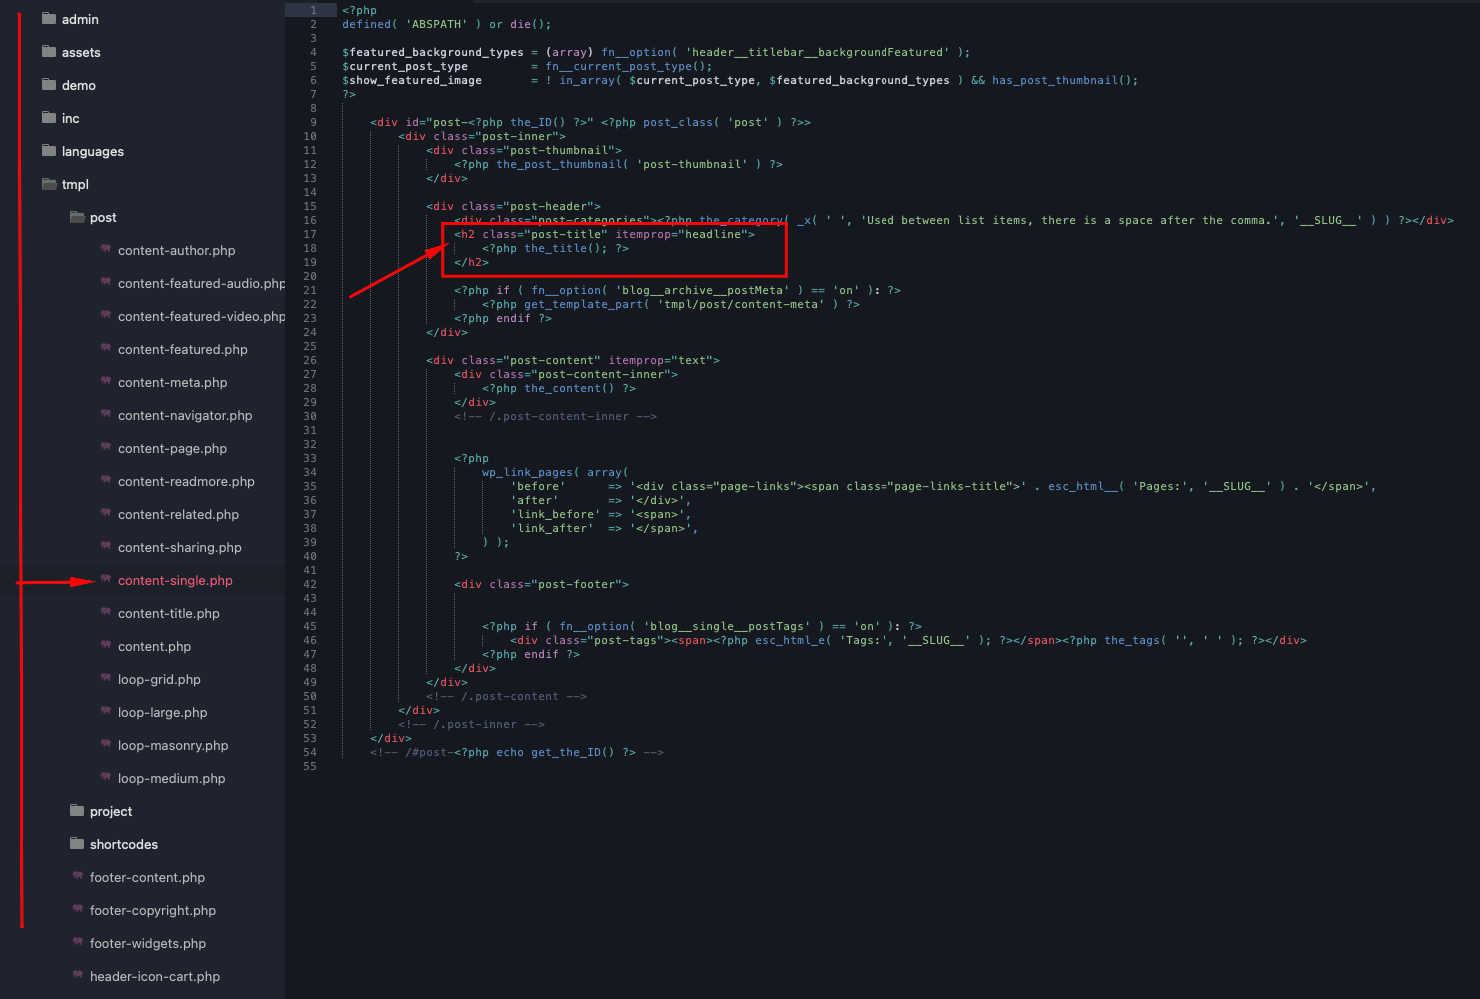Image resolution: width=1480 pixels, height=999 pixels.
Task: Click PHP file icon beside header-icon-cart.php
Action: pyautogui.click(x=78, y=976)
